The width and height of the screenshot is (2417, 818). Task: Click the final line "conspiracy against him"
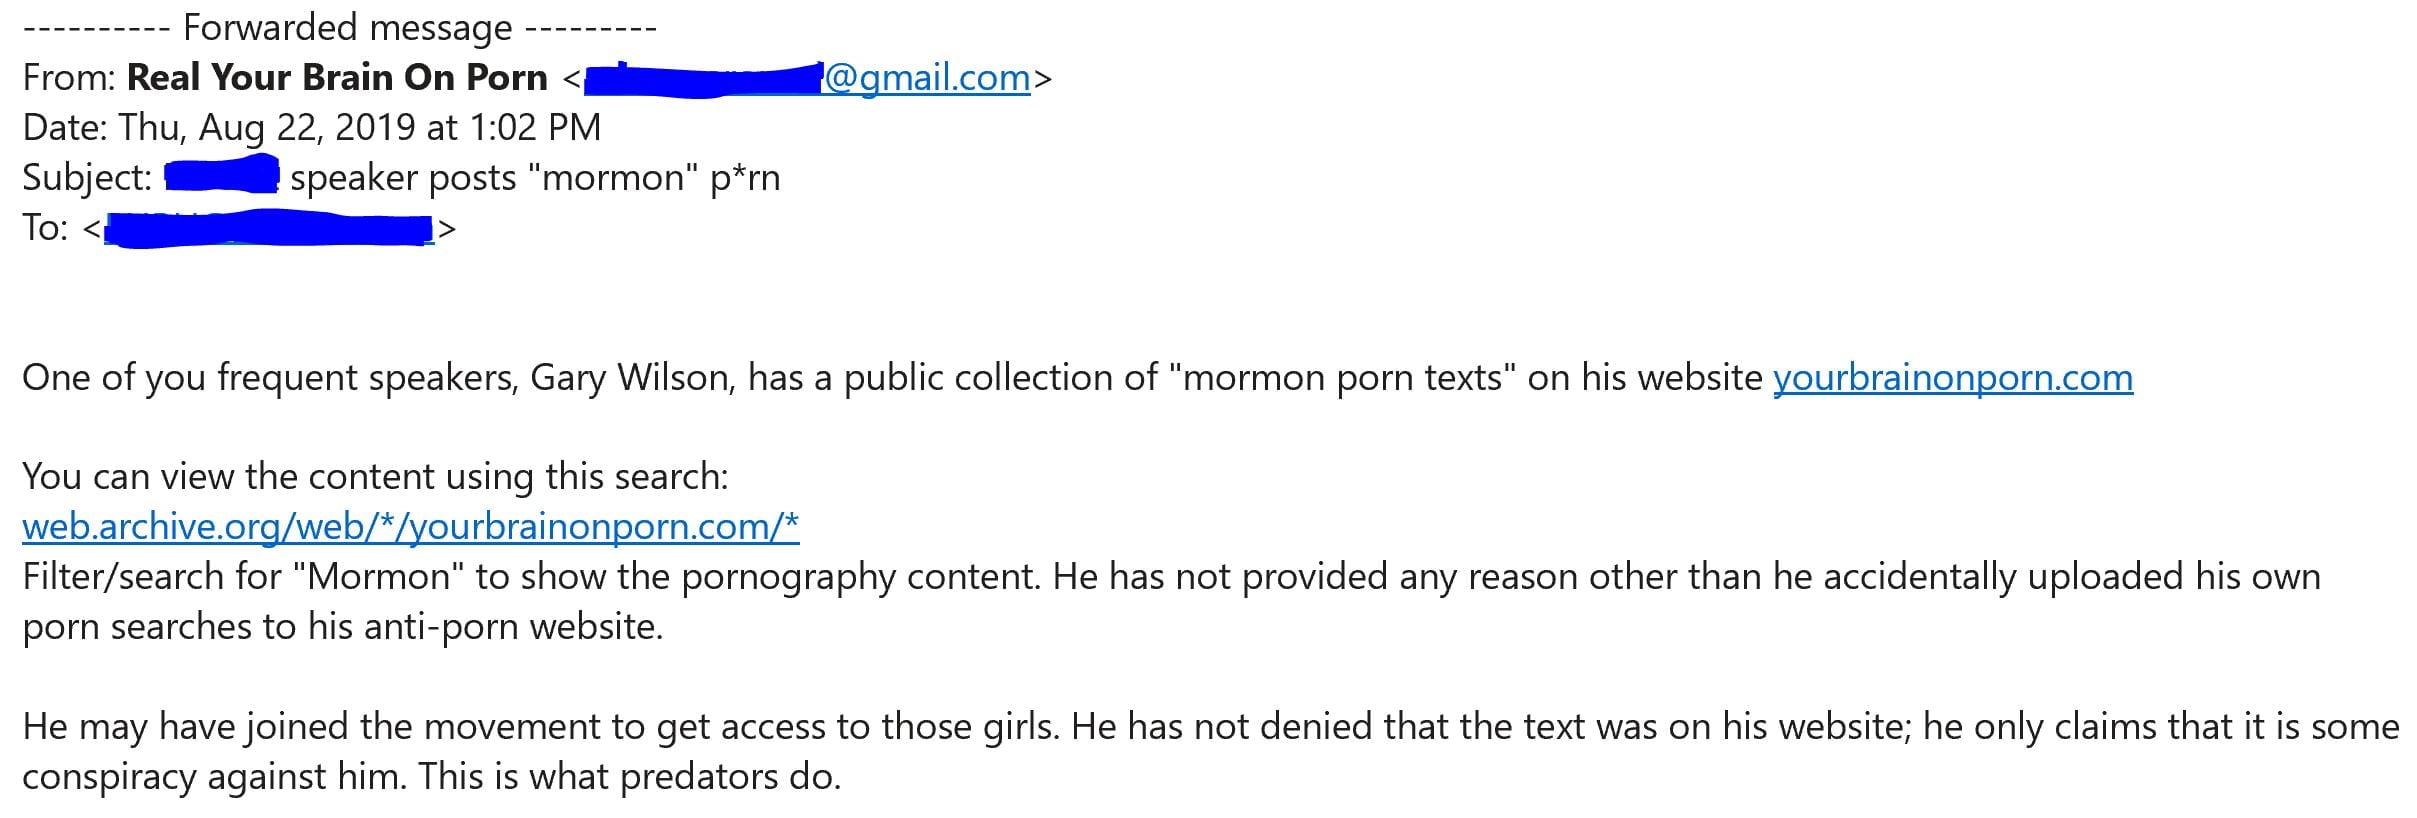point(431,777)
